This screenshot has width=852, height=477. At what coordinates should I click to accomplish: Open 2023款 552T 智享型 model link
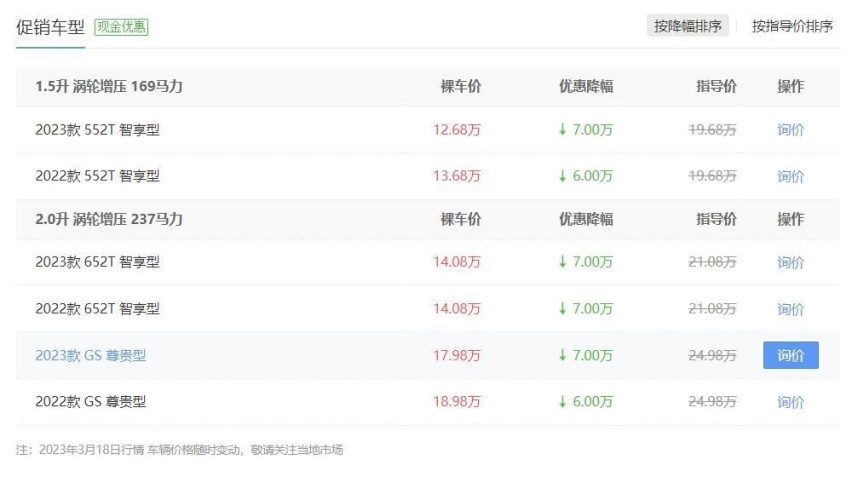pos(97,130)
